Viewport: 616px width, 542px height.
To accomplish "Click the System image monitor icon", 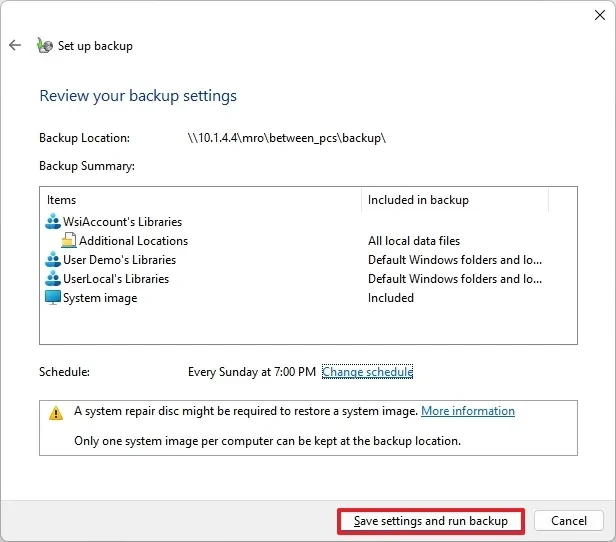I will point(53,298).
